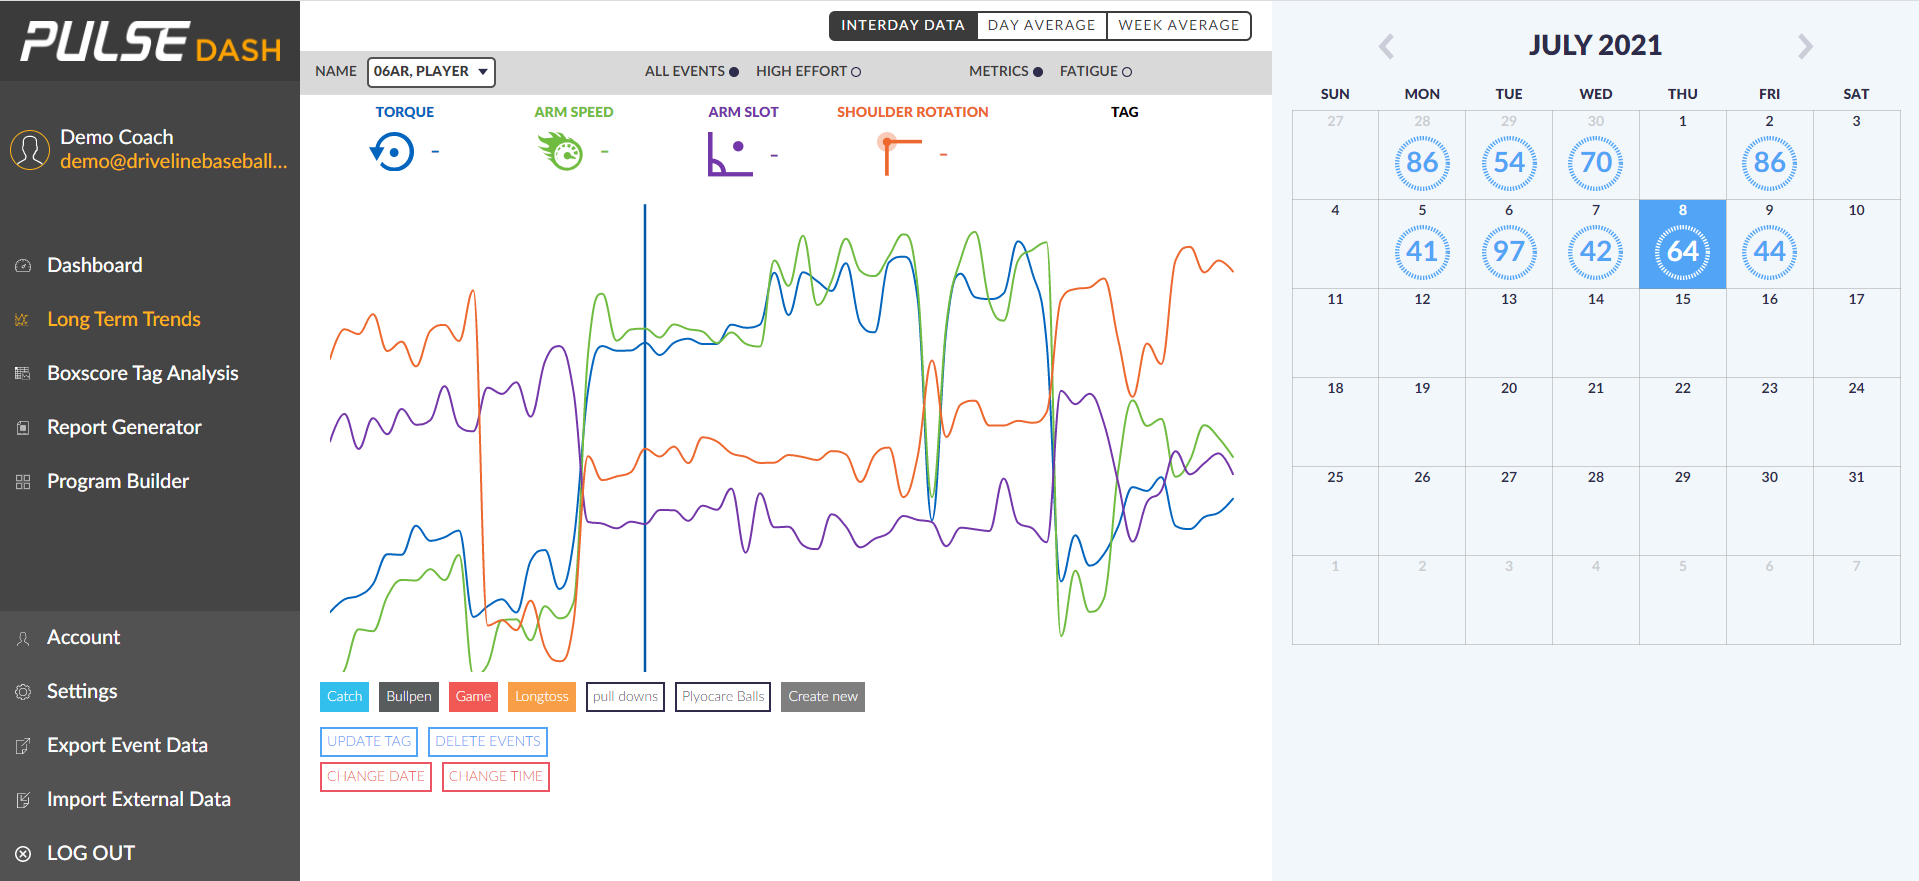Switch to the Day Average tab
1919x881 pixels.
pyautogui.click(x=1041, y=26)
